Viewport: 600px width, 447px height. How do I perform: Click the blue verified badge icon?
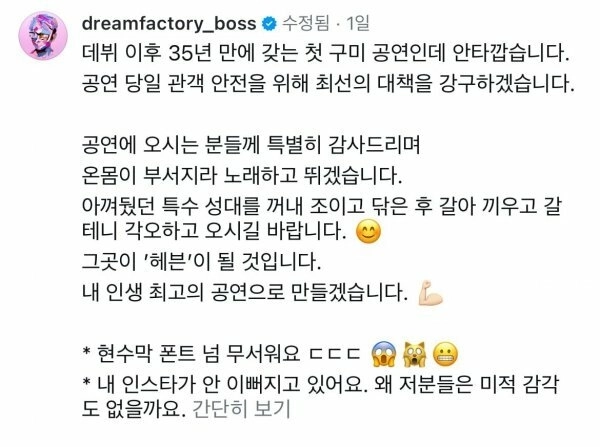[x=269, y=24]
